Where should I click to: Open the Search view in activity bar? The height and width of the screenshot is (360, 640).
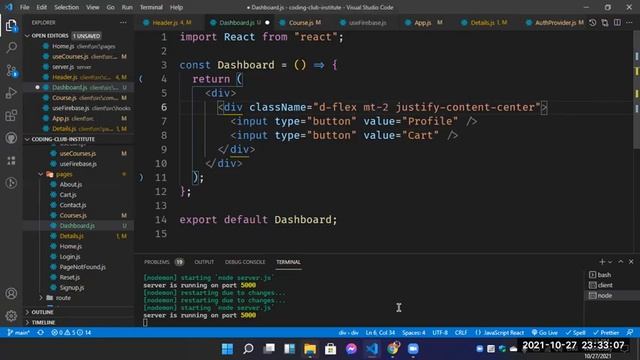point(11,47)
